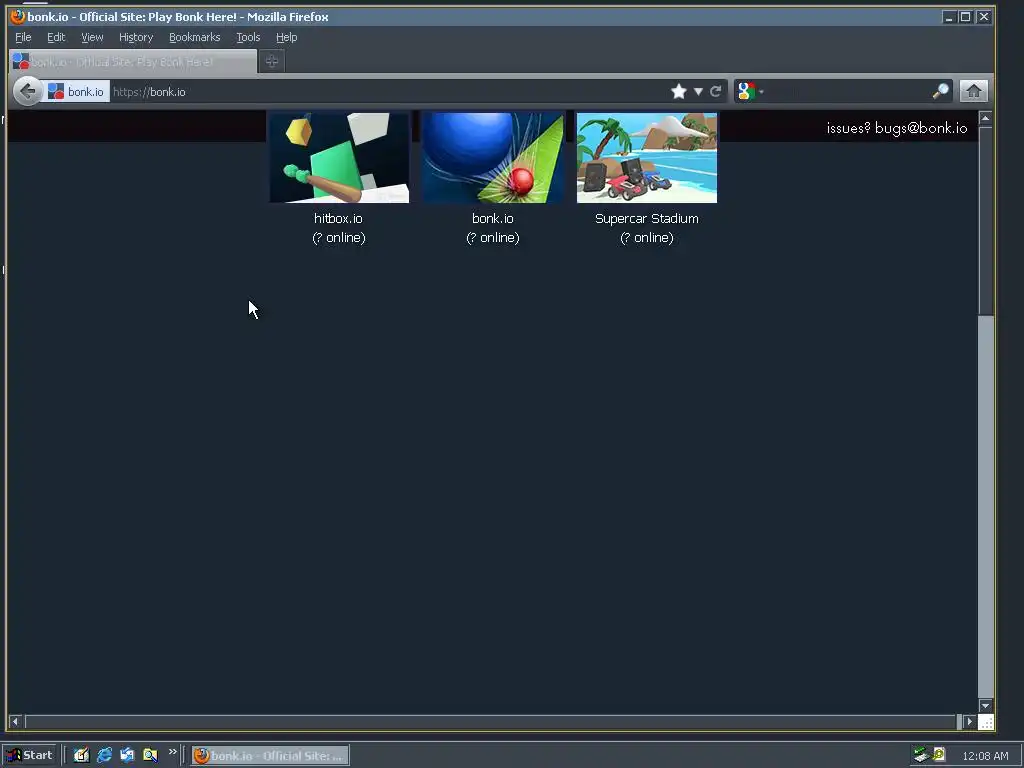
Task: Click the Outlook Express quick launch icon
Action: 127,755
